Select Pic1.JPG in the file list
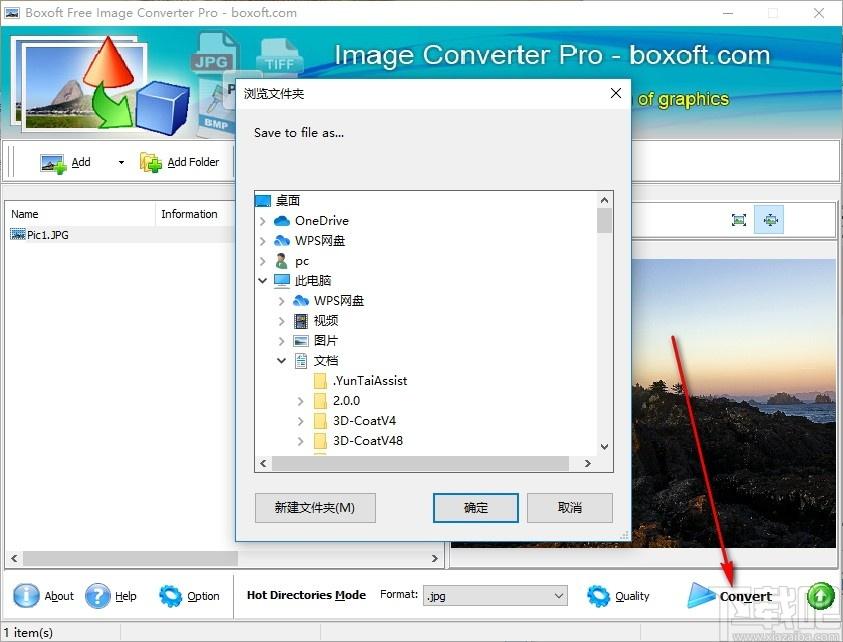 click(x=47, y=235)
